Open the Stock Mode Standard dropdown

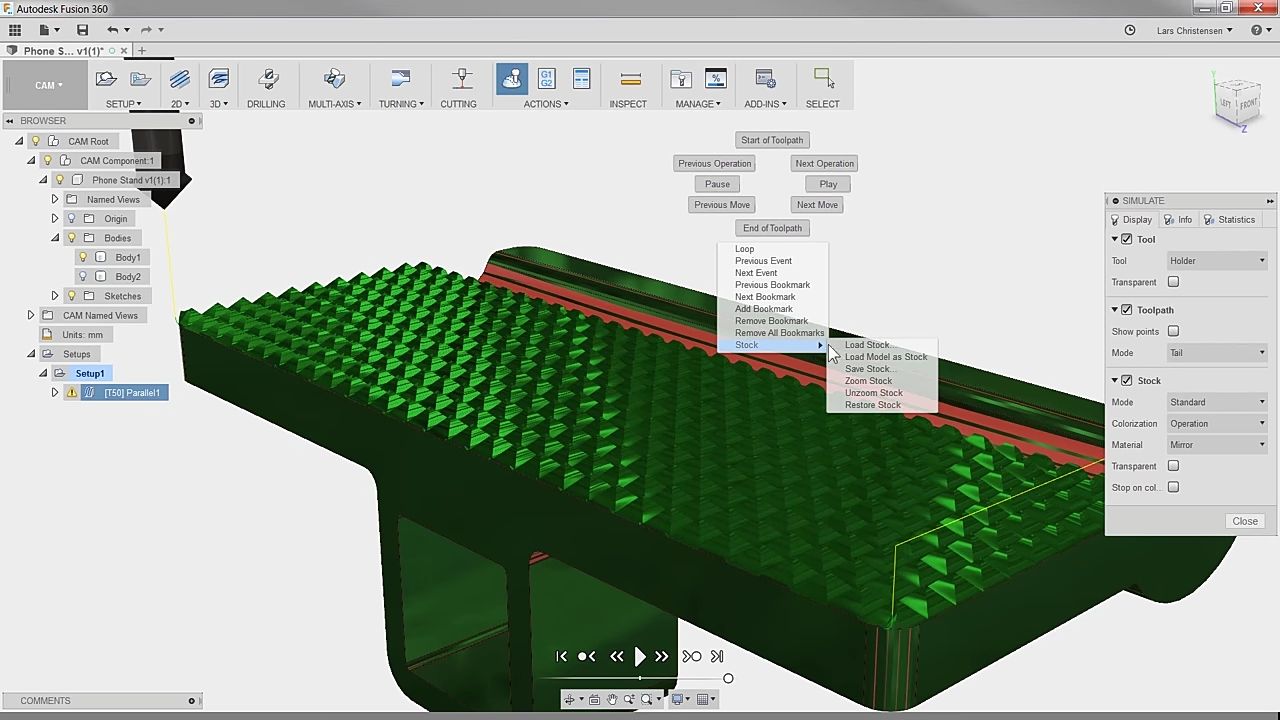pos(1217,402)
